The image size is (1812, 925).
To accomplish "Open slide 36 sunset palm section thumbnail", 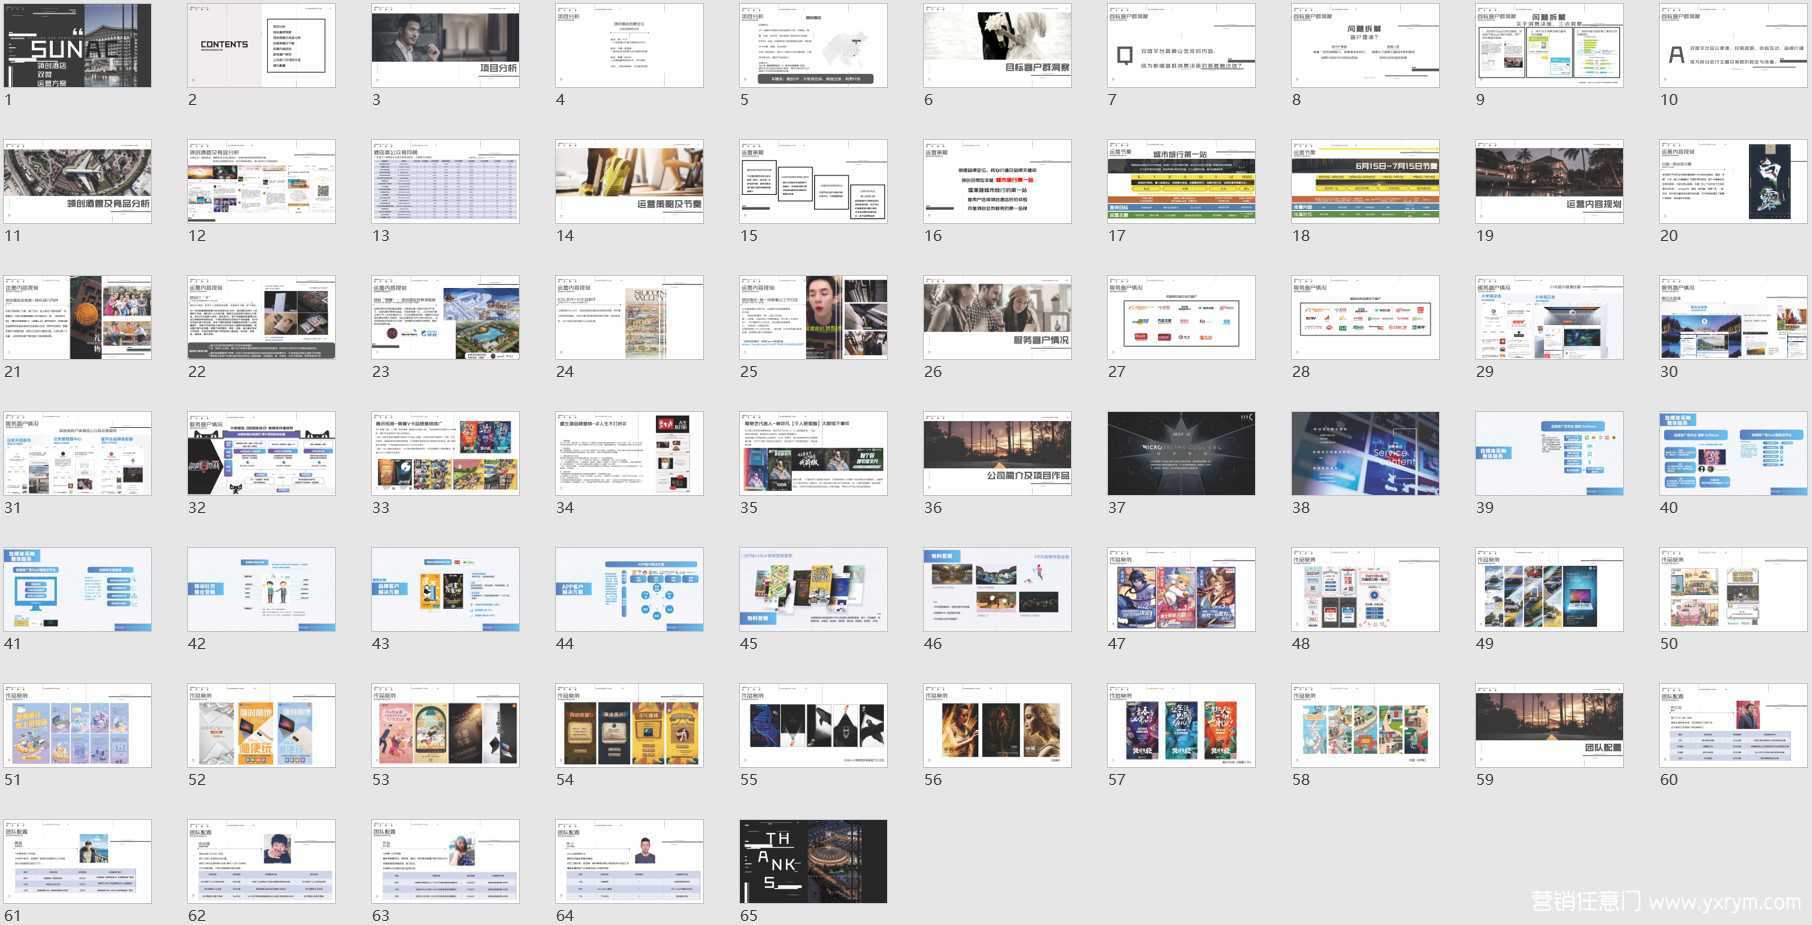I will point(998,454).
